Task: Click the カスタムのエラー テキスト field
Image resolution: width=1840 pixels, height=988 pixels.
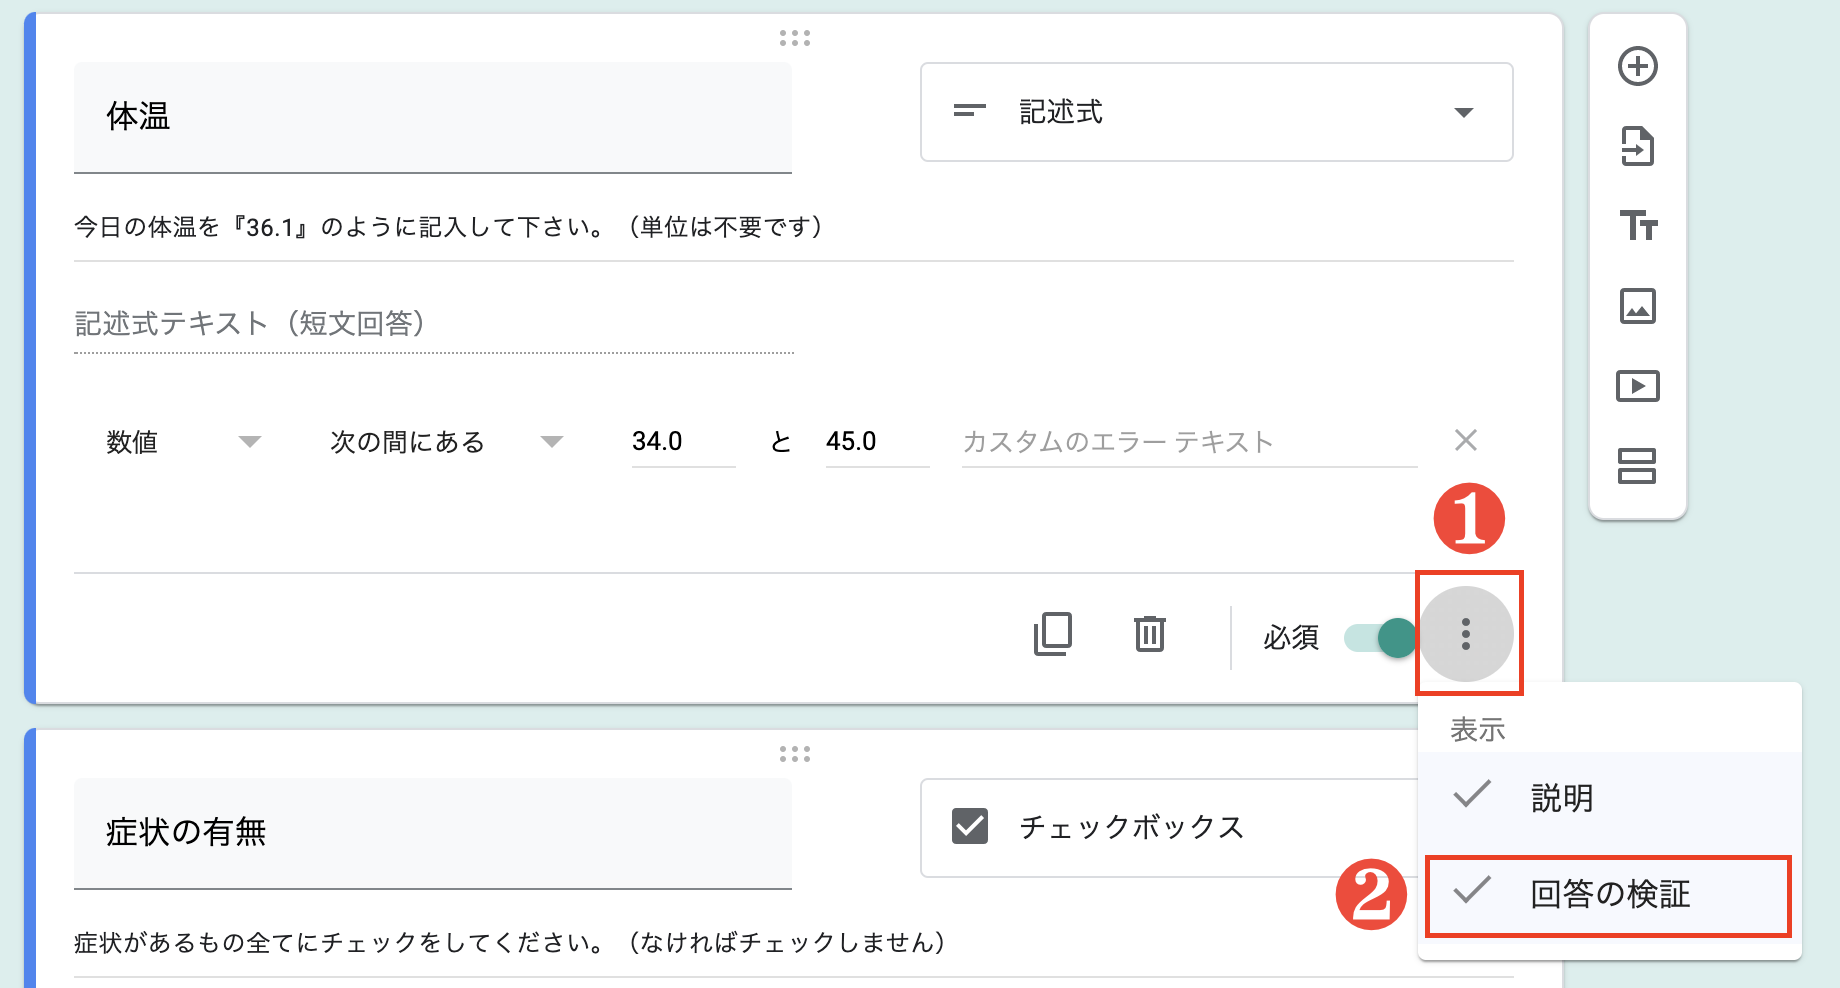Action: (x=1188, y=442)
